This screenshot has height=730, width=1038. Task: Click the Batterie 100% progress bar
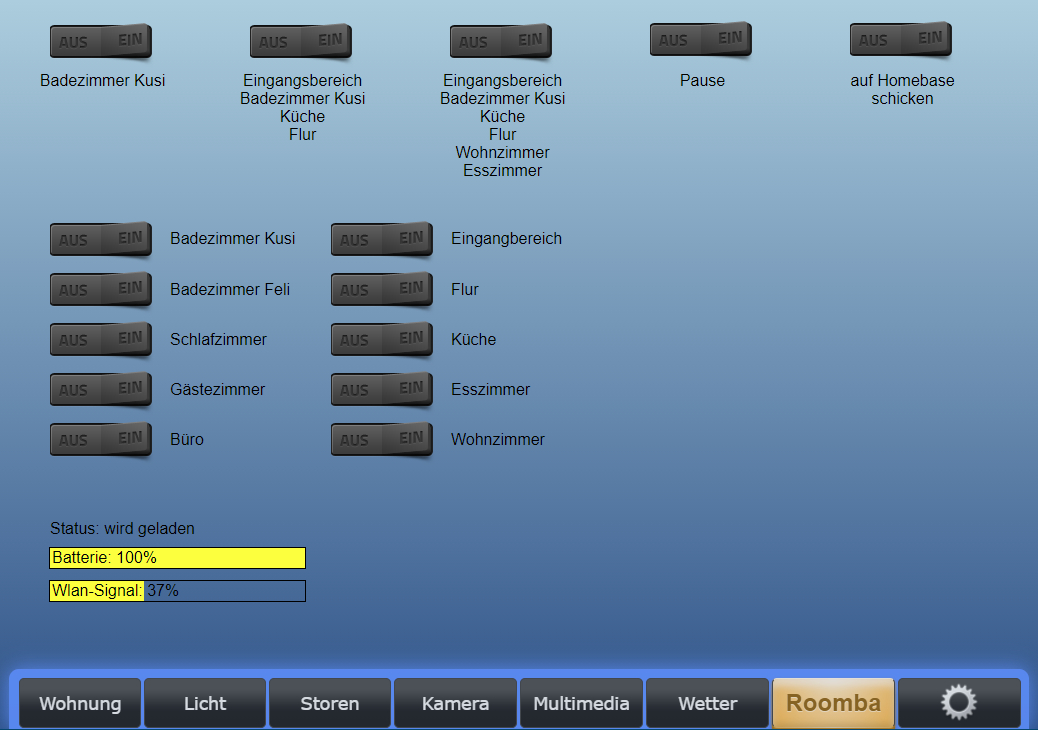point(177,558)
